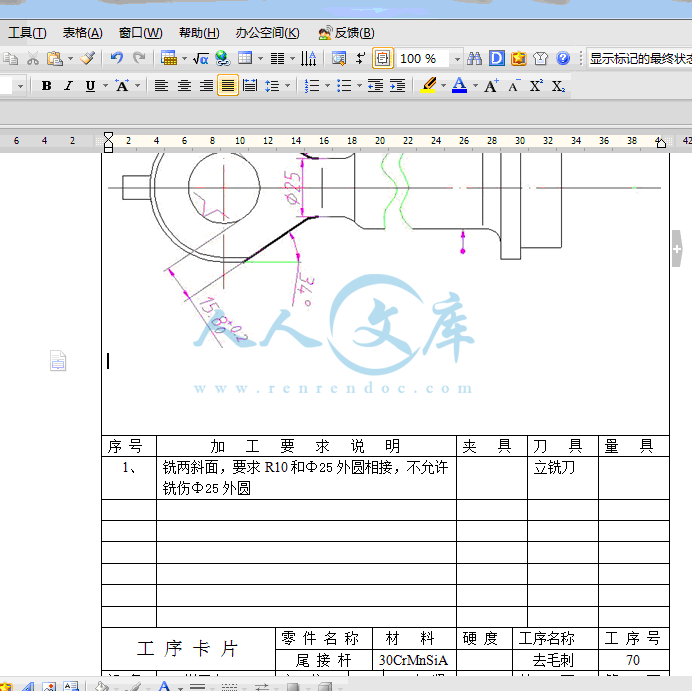Expand the insert table dropdown arrow
The image size is (692, 691).
pos(184,58)
